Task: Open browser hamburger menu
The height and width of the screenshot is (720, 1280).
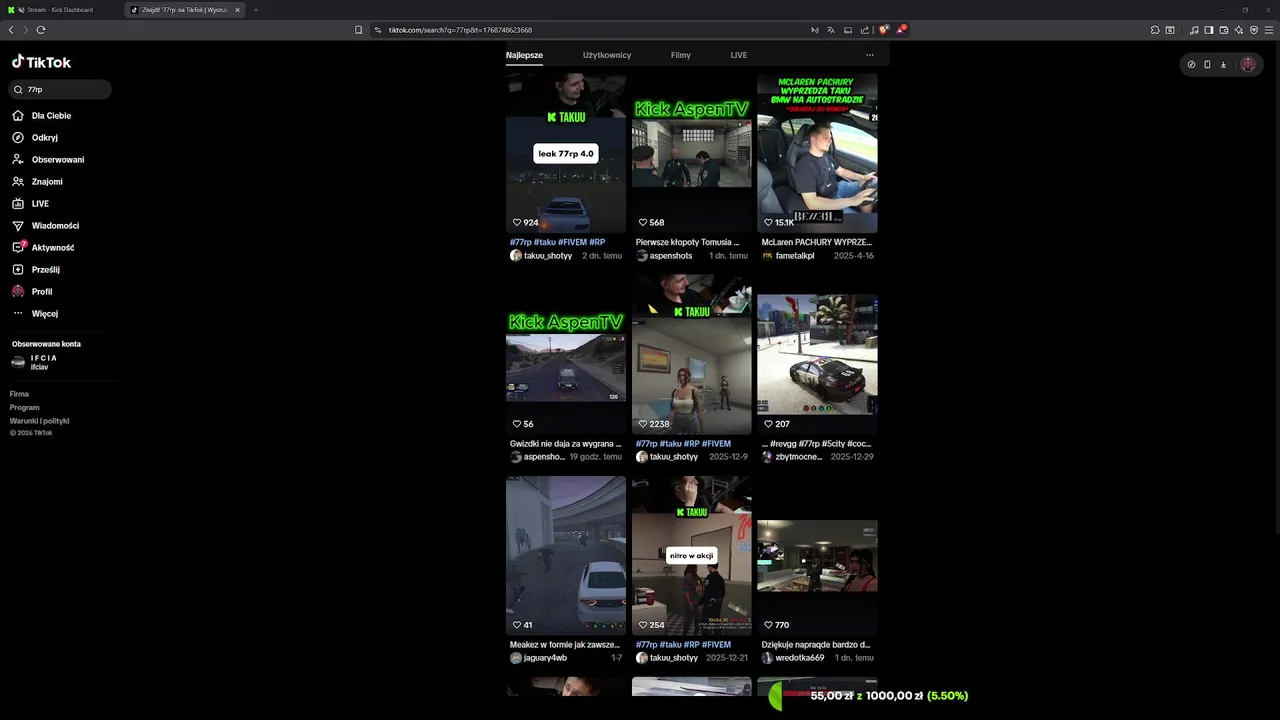Action: pos(1269,30)
